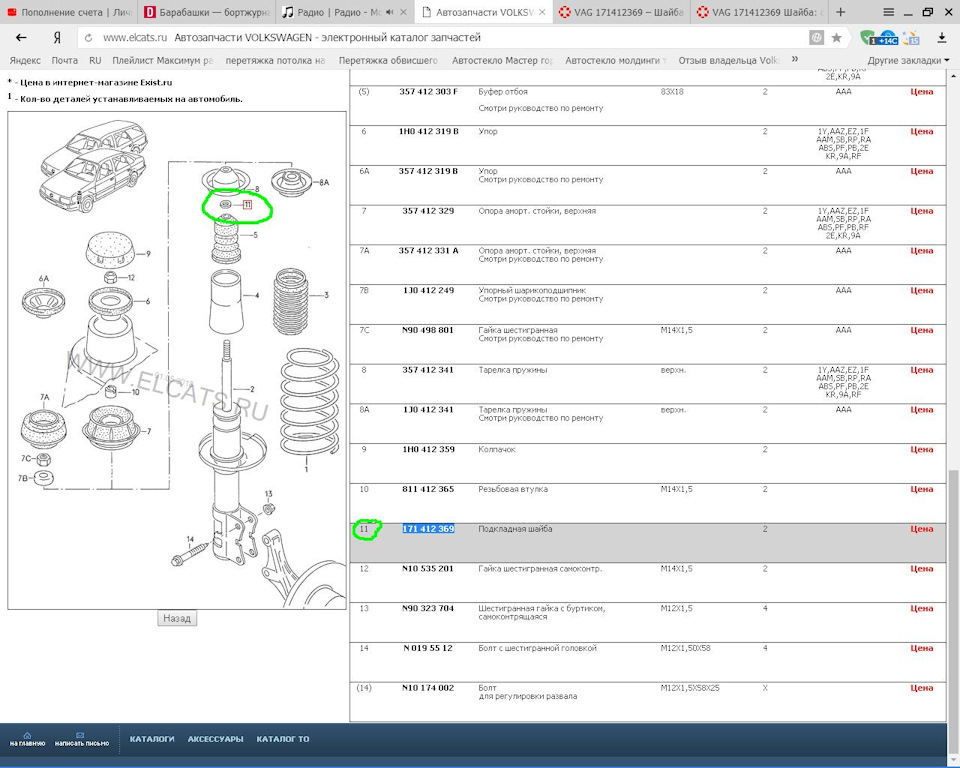Click Цена for part N 019 55 12
Viewport: 960px width, 768px height.
[921, 649]
